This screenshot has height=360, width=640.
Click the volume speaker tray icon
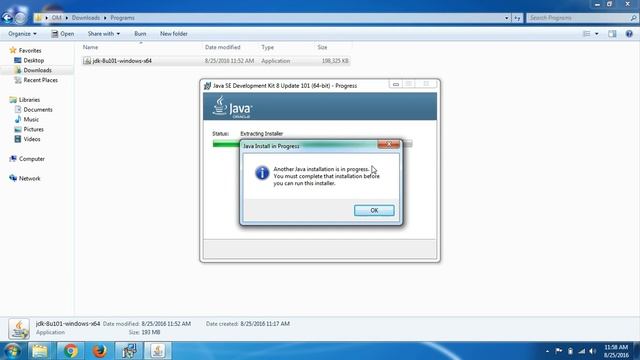(593, 351)
